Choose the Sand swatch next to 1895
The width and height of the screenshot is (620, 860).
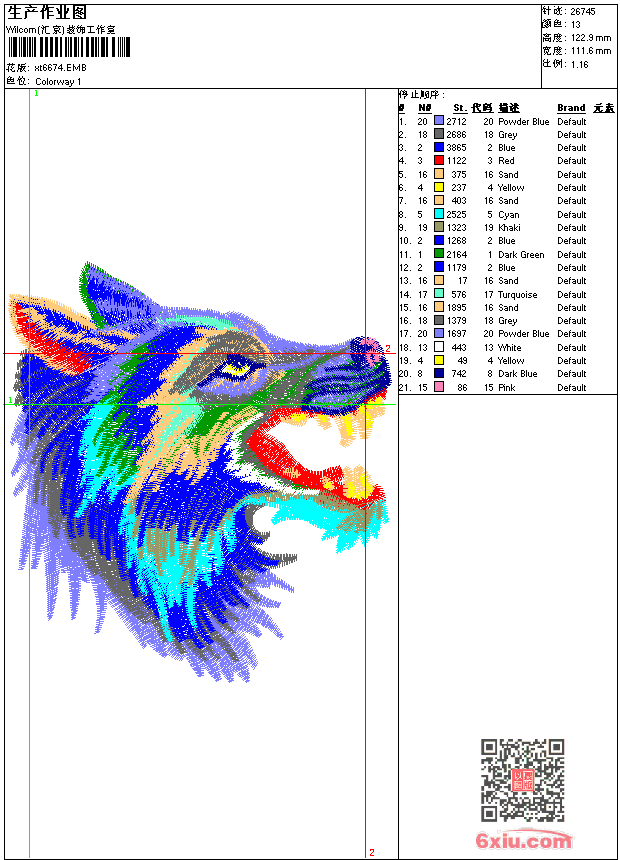(x=439, y=307)
